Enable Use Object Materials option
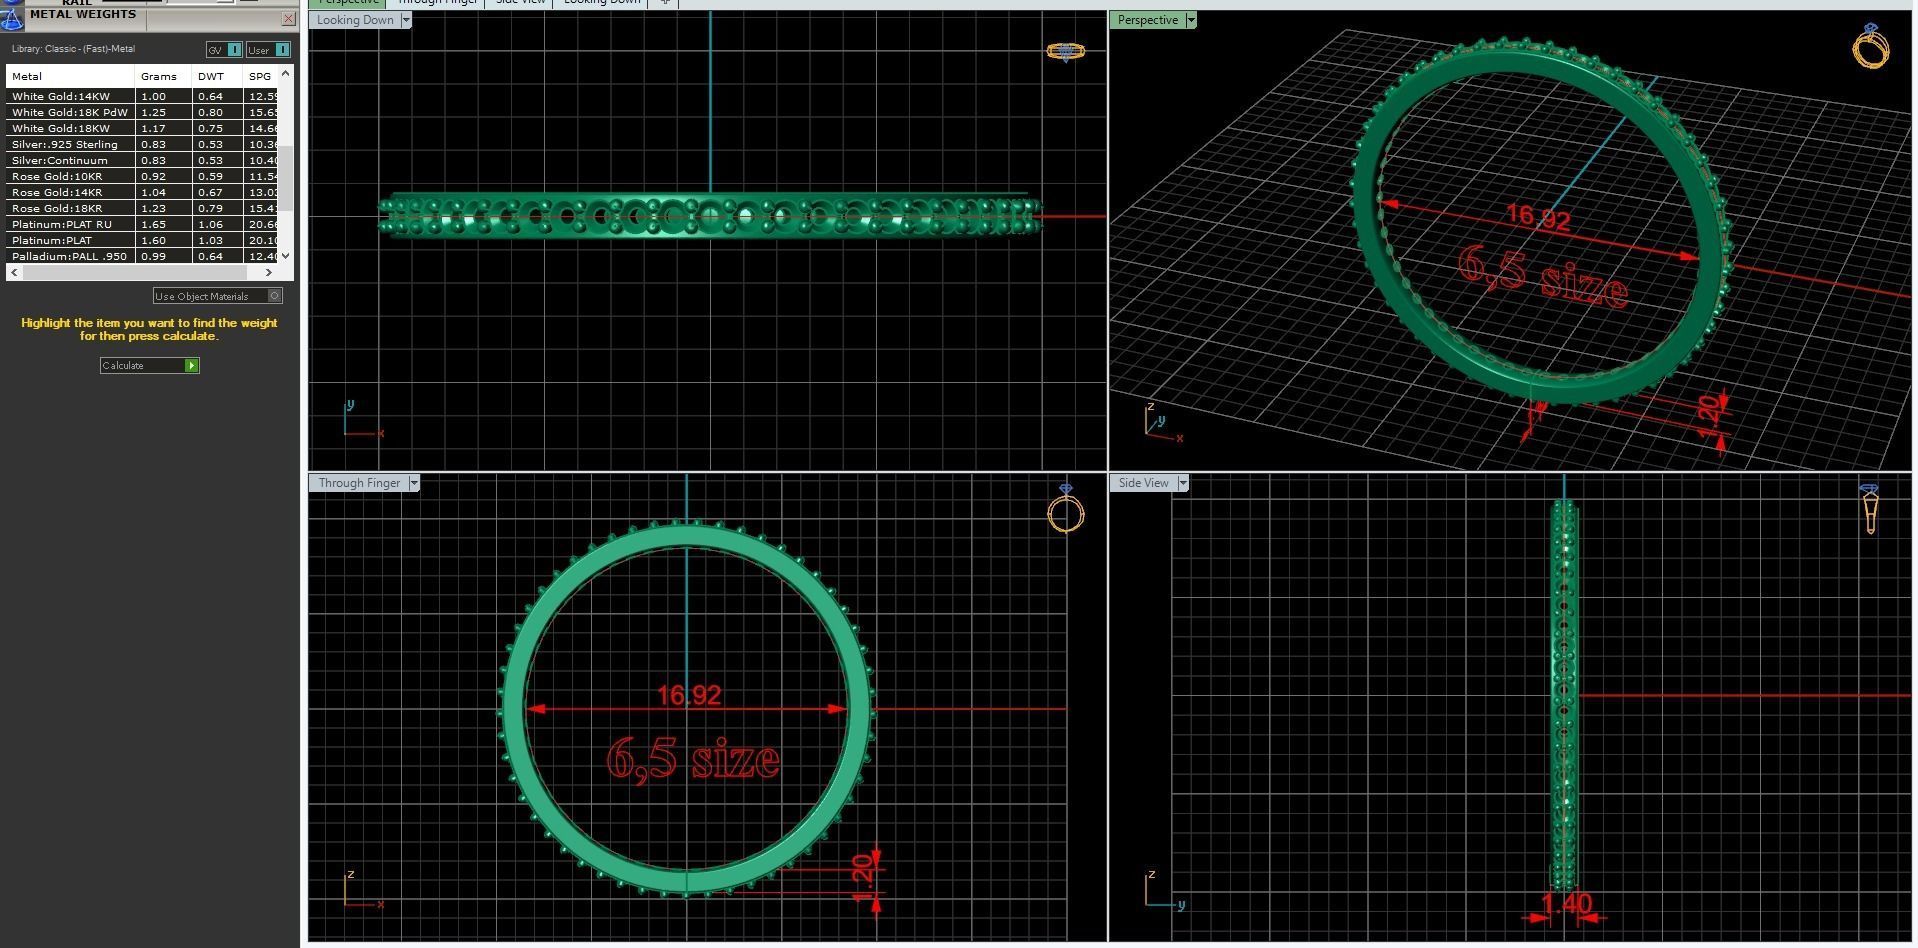This screenshot has height=948, width=1918. coord(218,296)
